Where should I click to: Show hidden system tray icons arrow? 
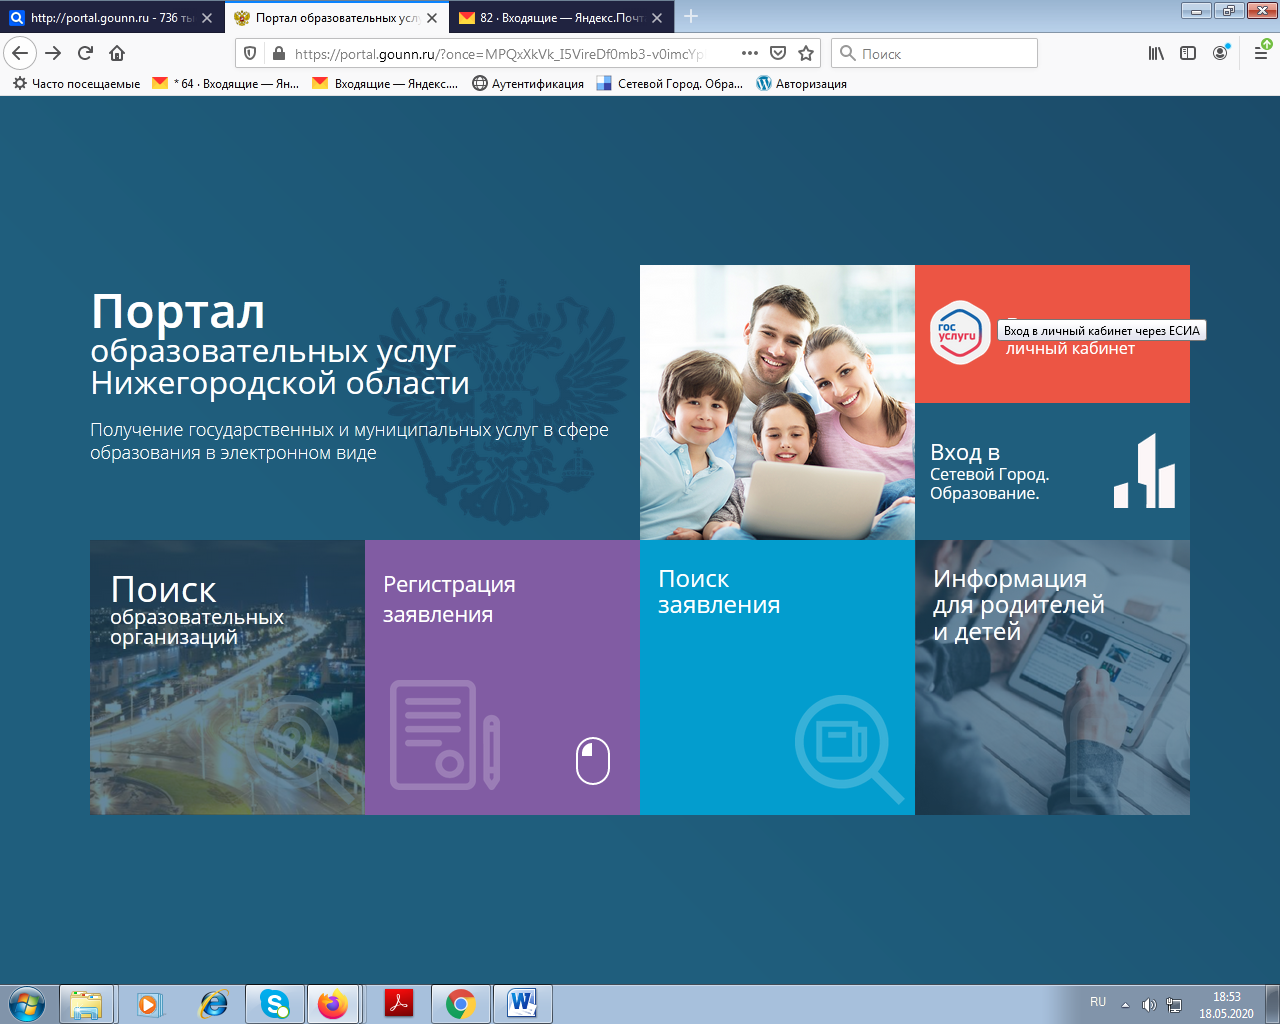coord(1125,1004)
